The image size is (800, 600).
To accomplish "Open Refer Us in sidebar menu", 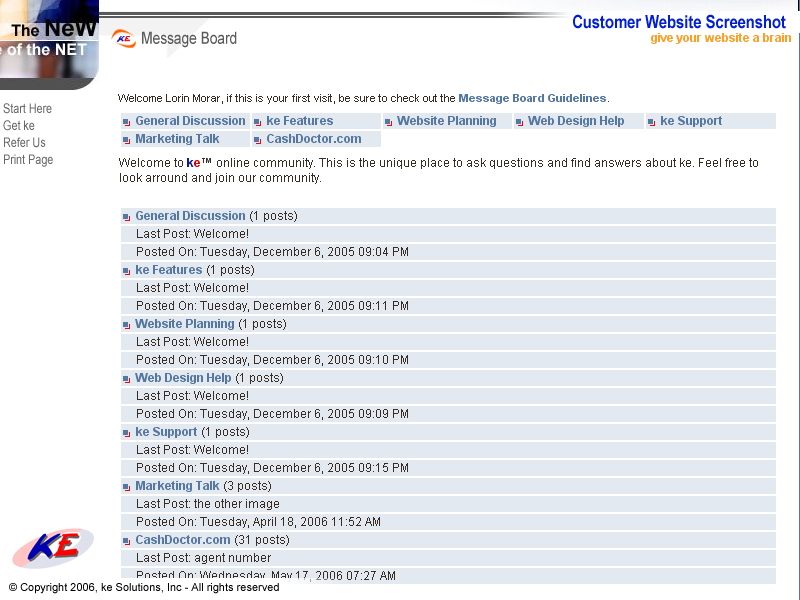I will (x=24, y=142).
